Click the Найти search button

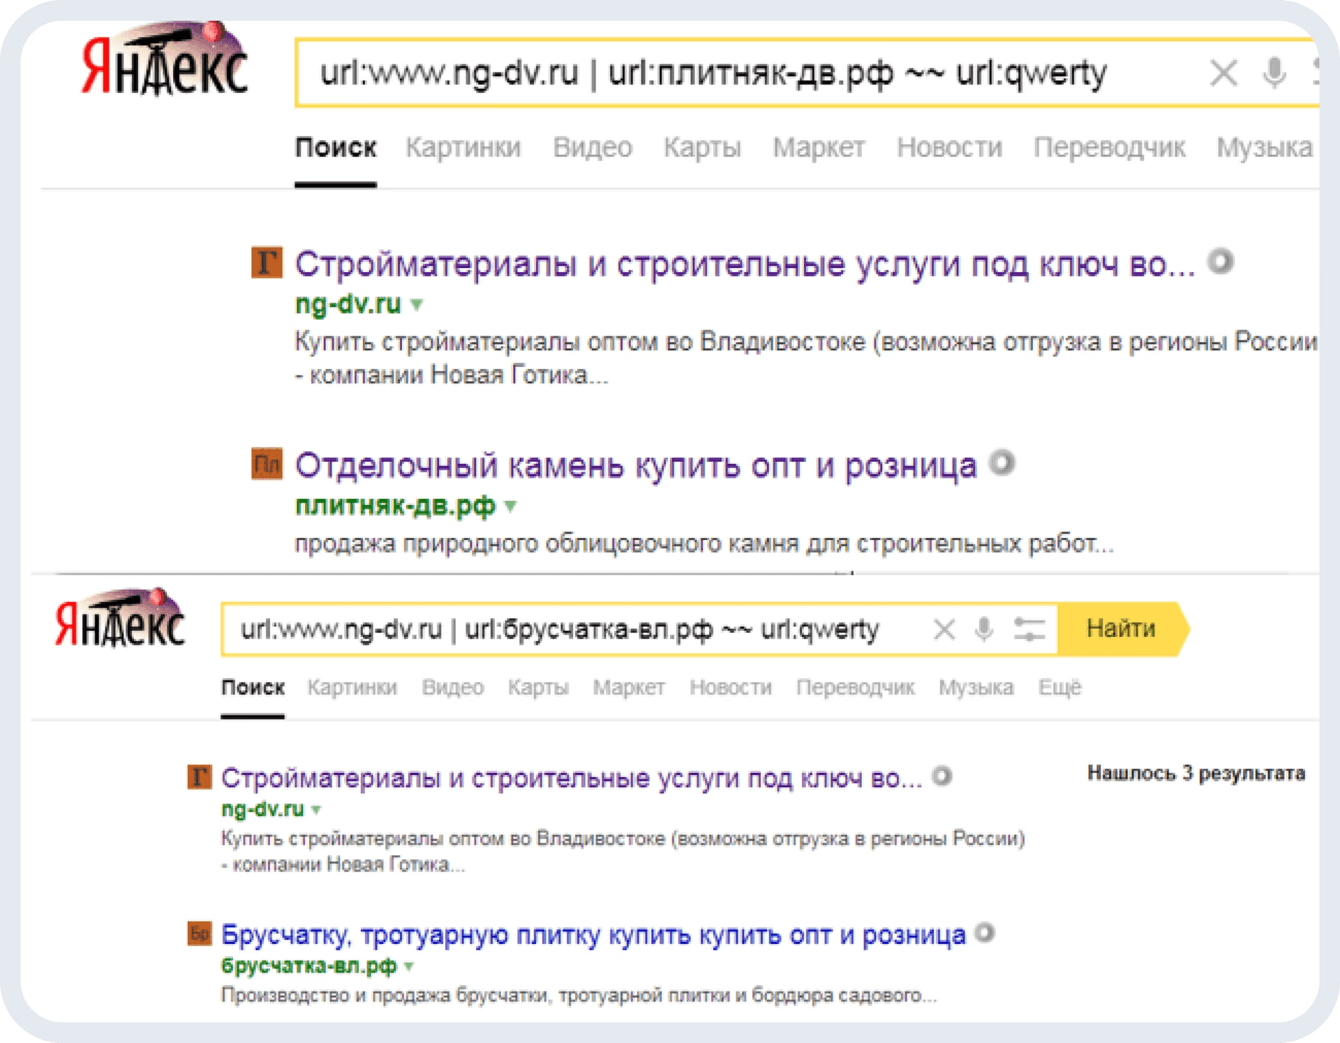(x=1123, y=629)
